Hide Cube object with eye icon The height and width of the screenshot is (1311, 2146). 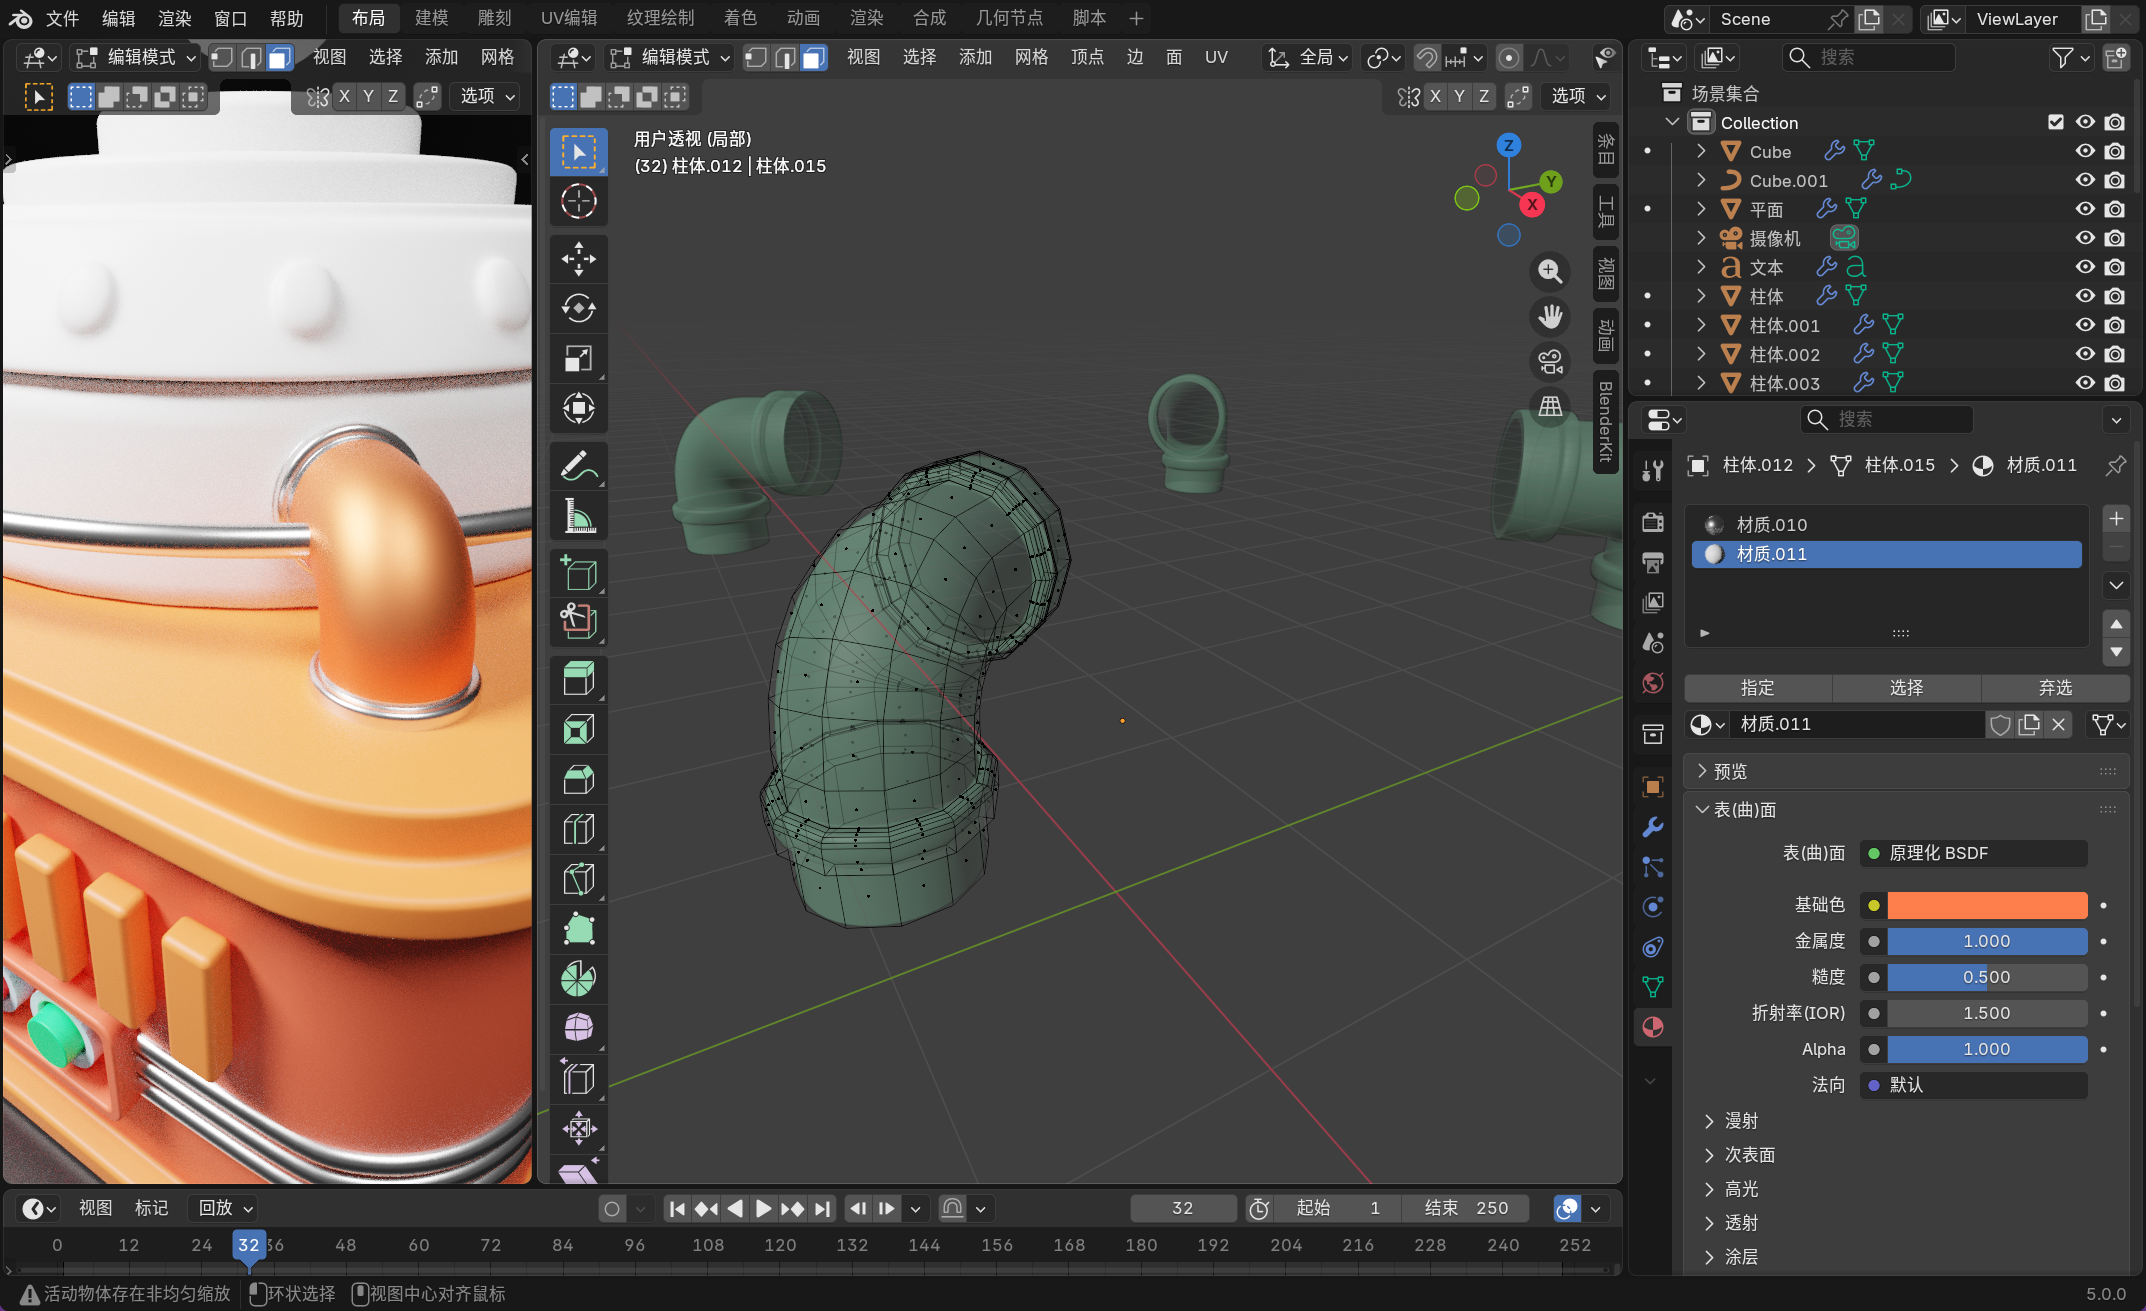click(2085, 151)
